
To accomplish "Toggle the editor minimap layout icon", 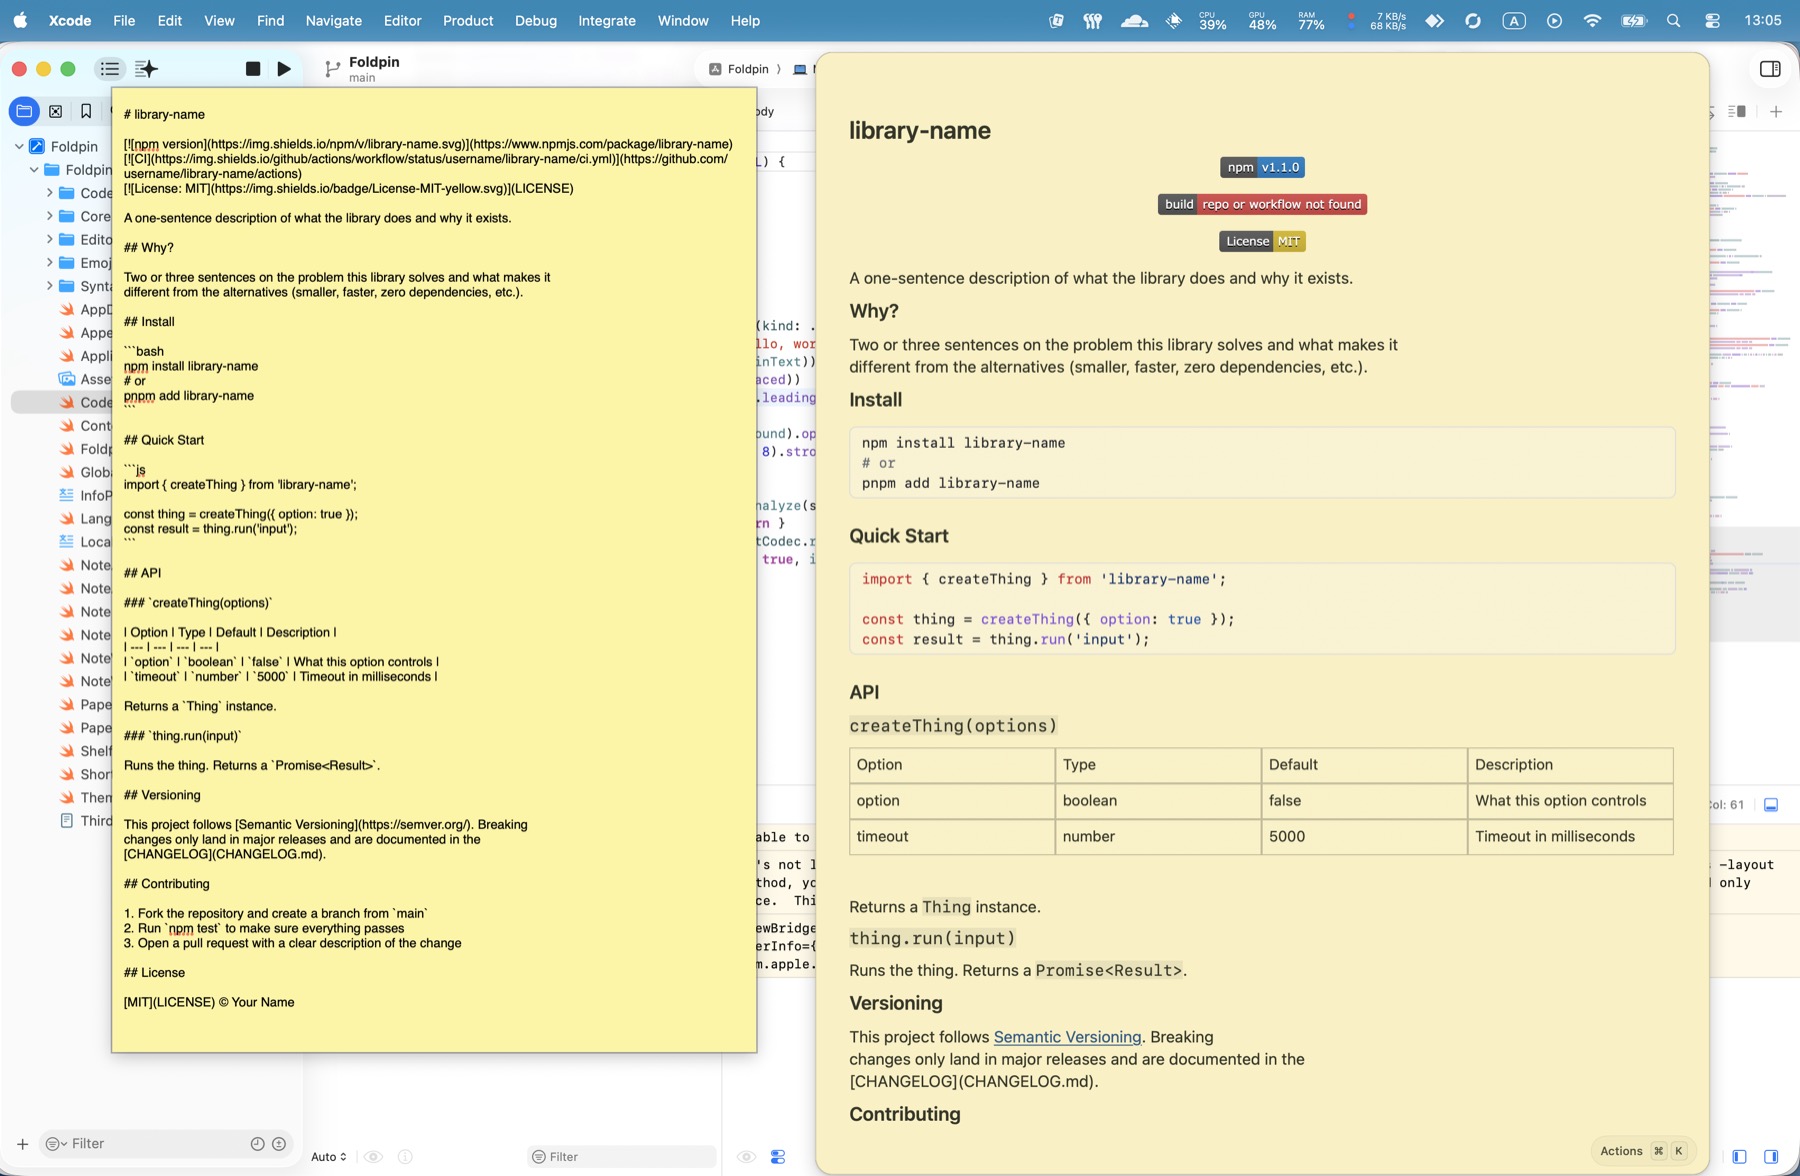I will pos(1737,112).
